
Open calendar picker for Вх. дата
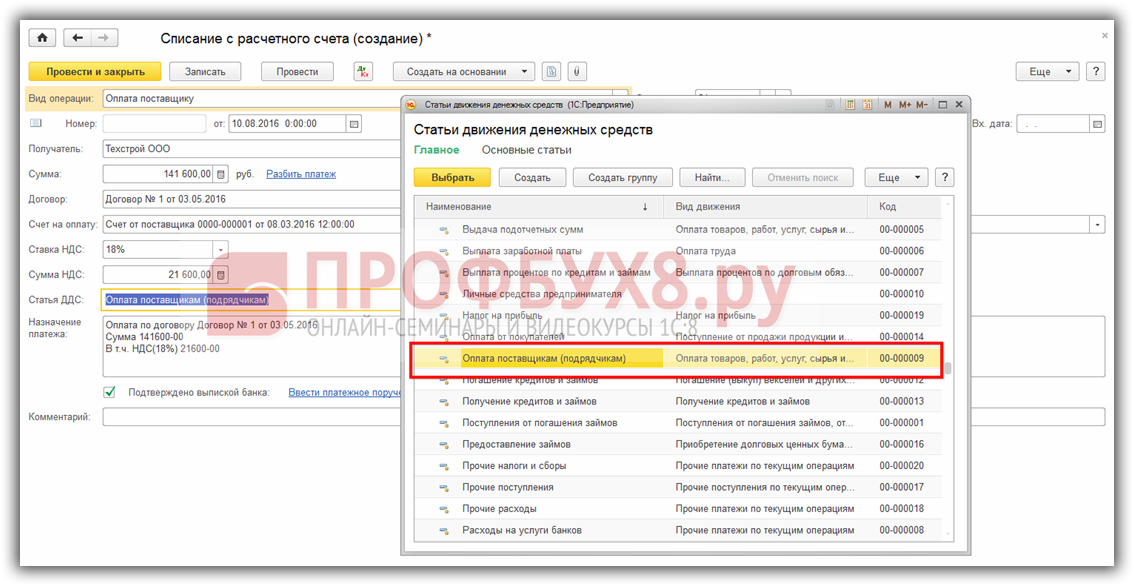pos(1098,124)
